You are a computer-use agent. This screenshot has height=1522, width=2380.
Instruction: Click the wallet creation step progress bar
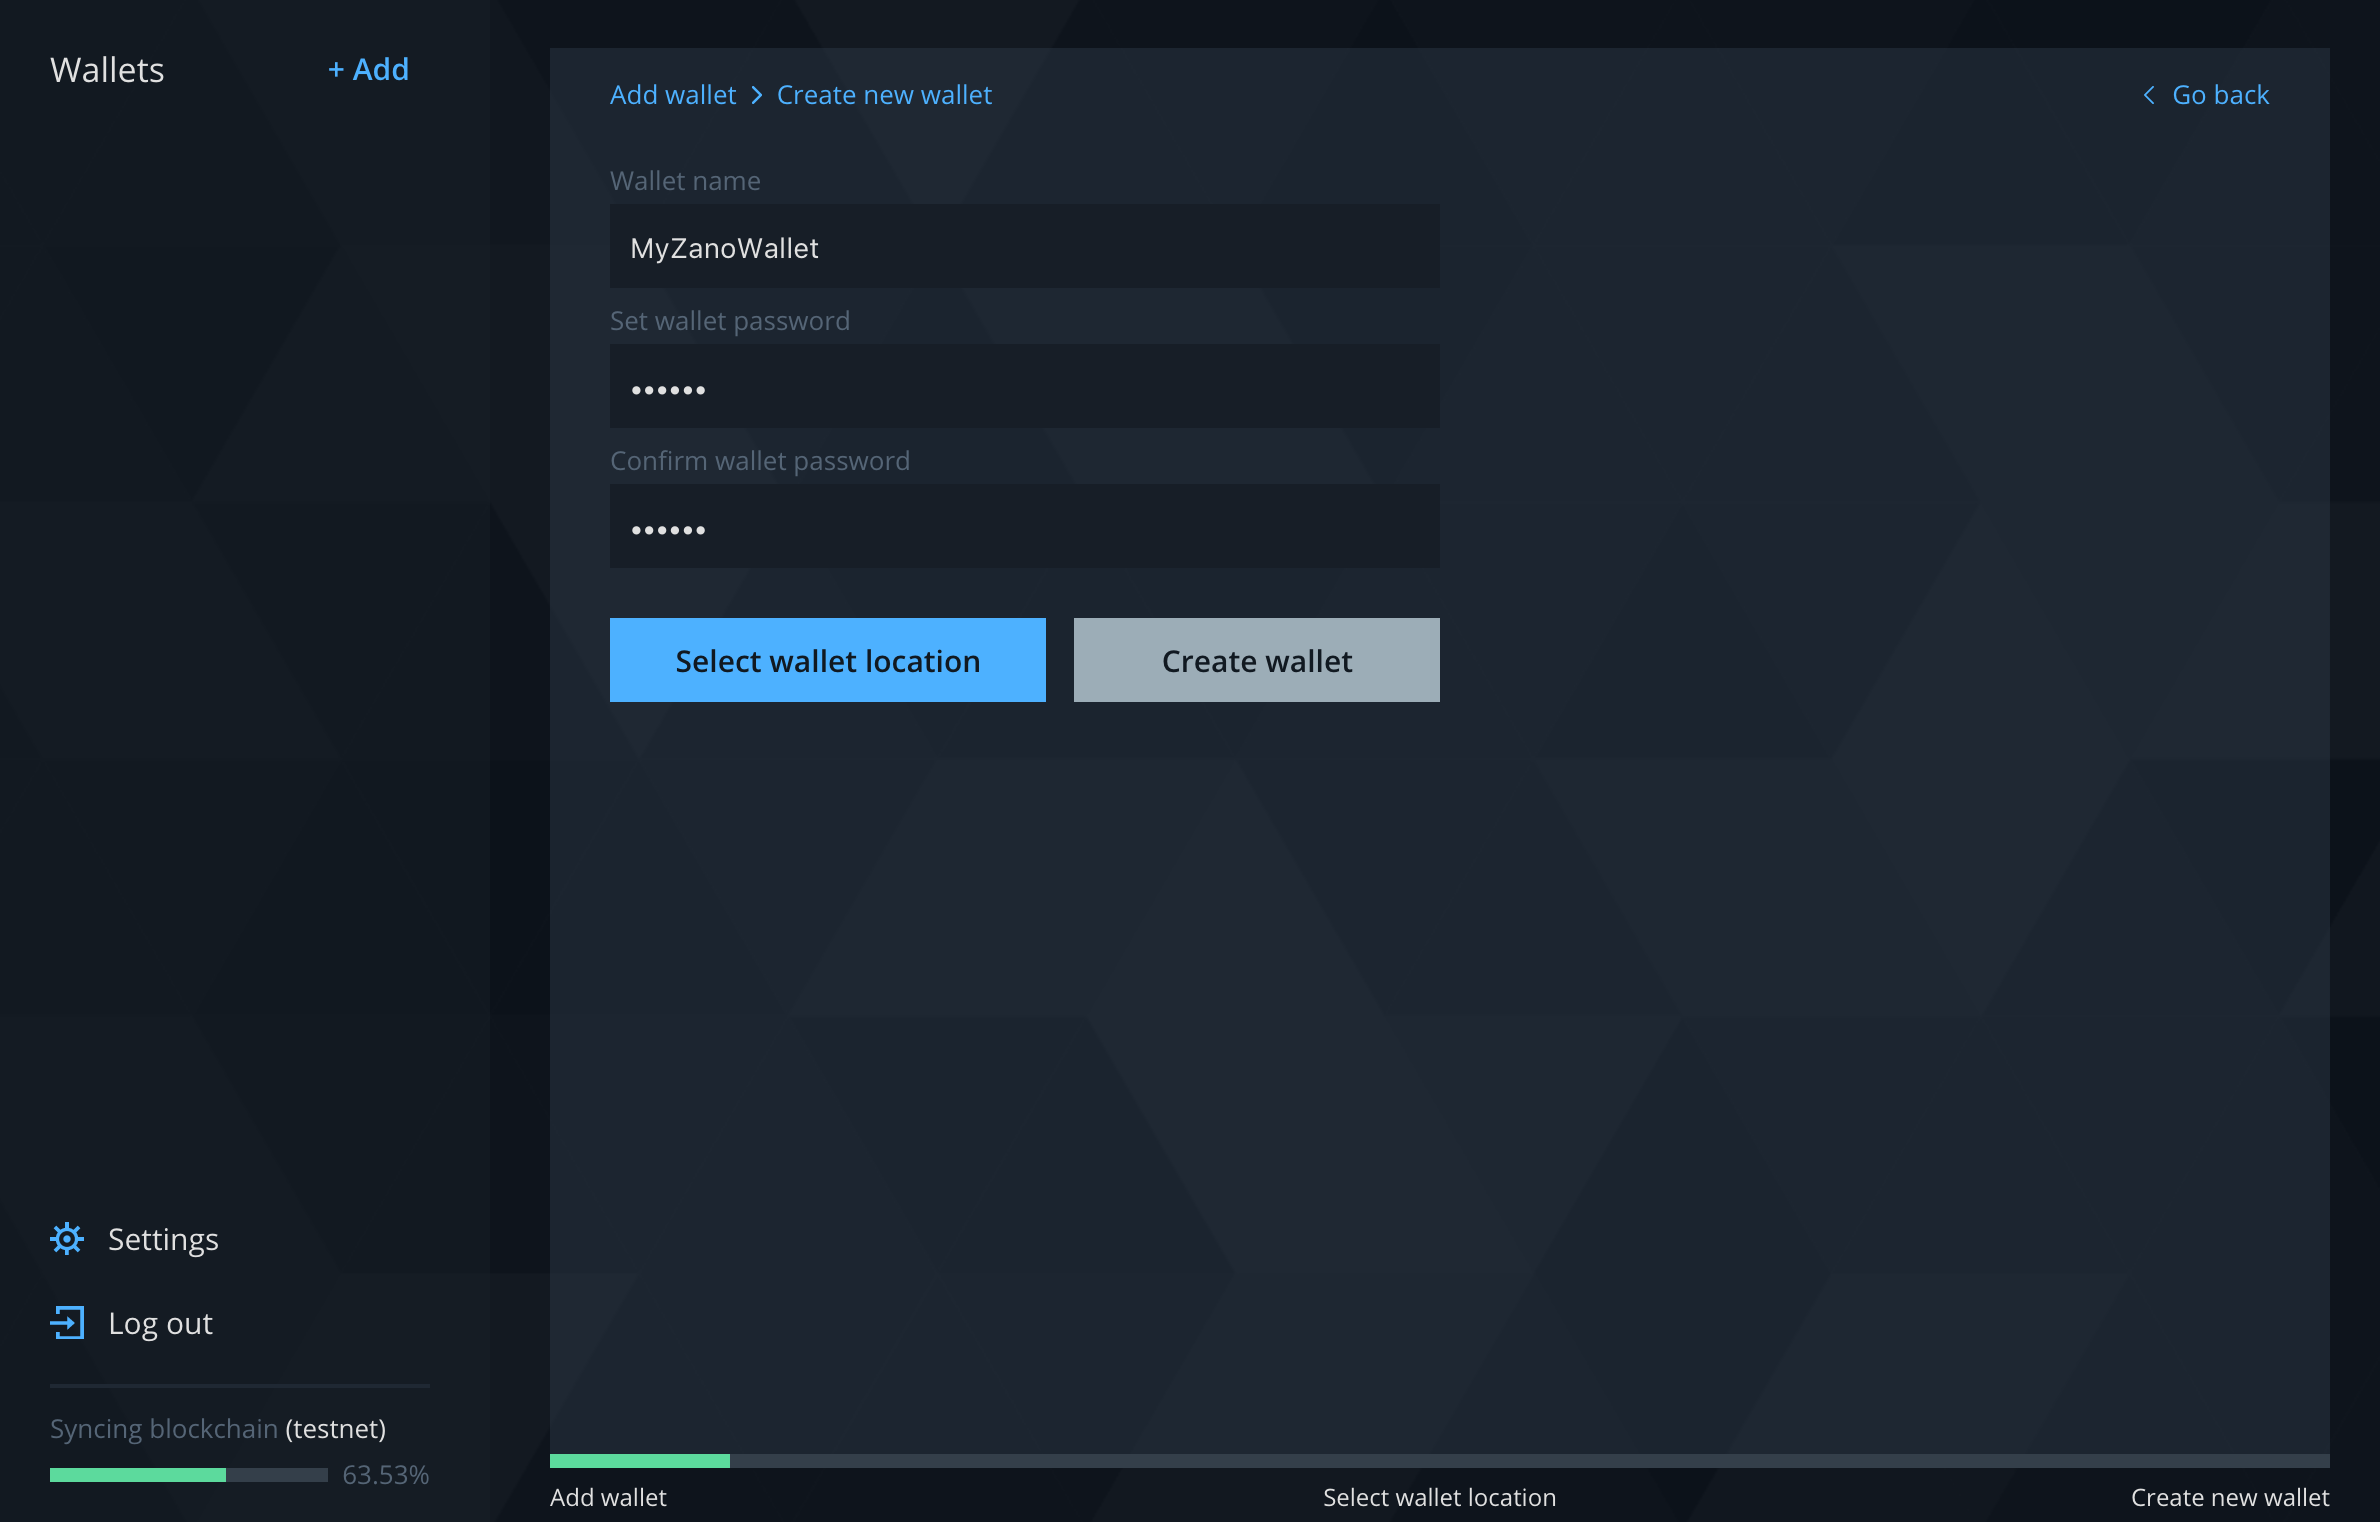(x=1438, y=1461)
